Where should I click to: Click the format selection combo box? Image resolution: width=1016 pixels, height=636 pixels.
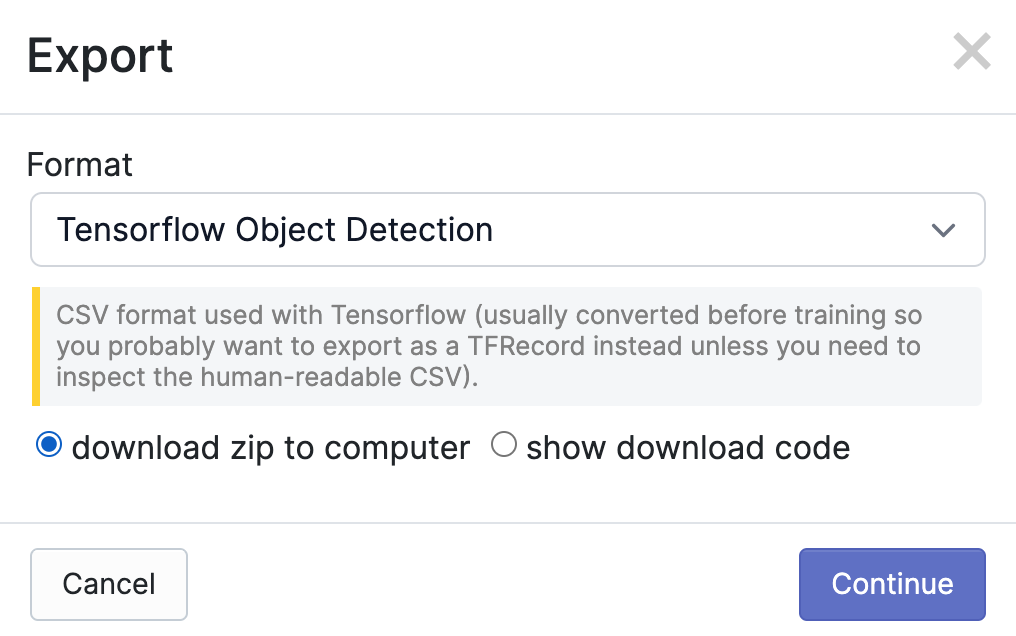pos(507,229)
